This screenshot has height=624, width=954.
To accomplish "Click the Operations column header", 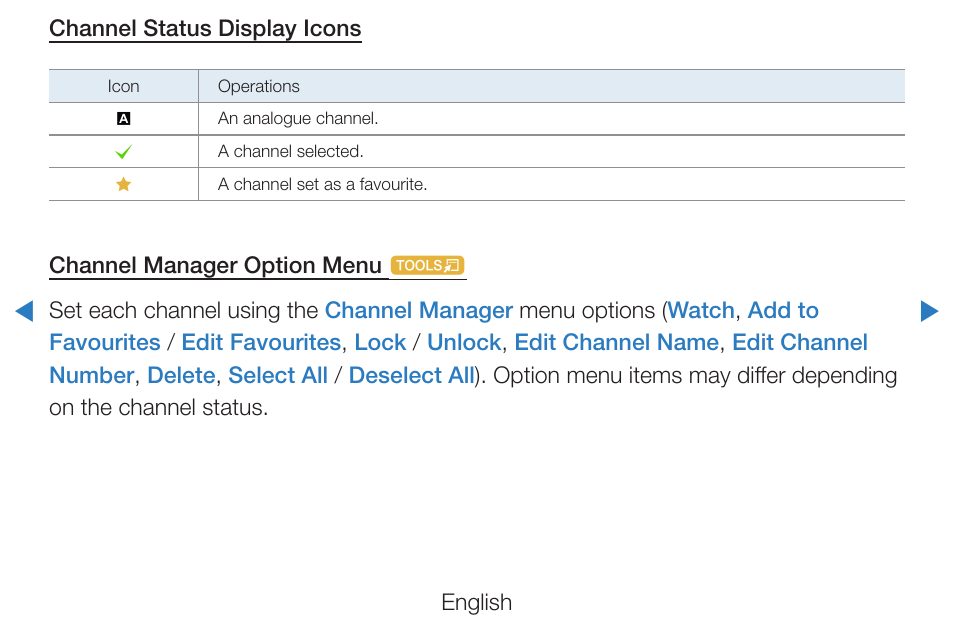I will [259, 86].
